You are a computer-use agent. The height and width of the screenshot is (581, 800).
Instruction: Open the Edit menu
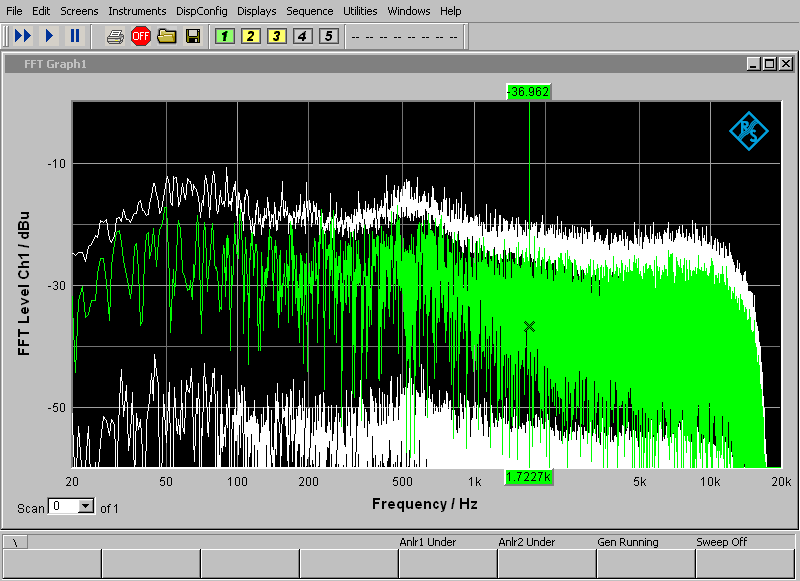pyautogui.click(x=41, y=11)
